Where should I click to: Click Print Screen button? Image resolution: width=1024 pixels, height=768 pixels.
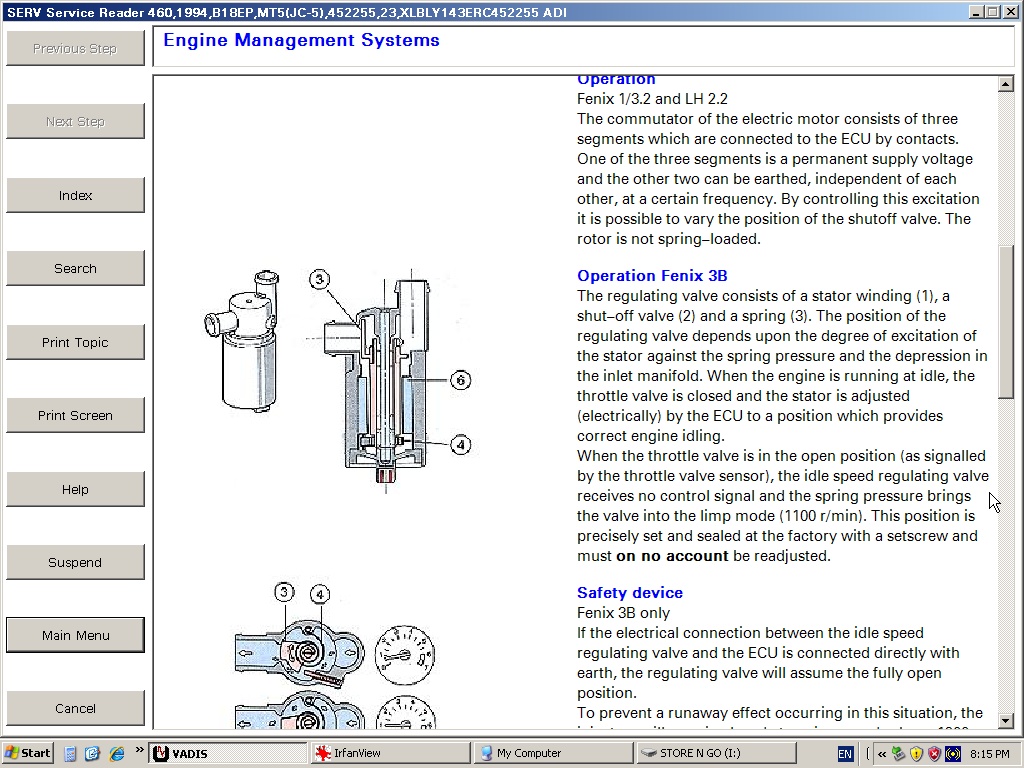(75, 415)
